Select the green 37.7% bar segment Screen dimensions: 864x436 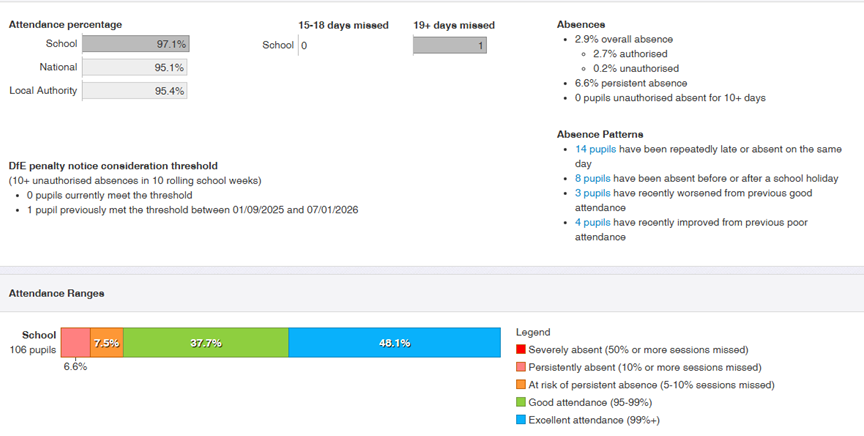206,342
